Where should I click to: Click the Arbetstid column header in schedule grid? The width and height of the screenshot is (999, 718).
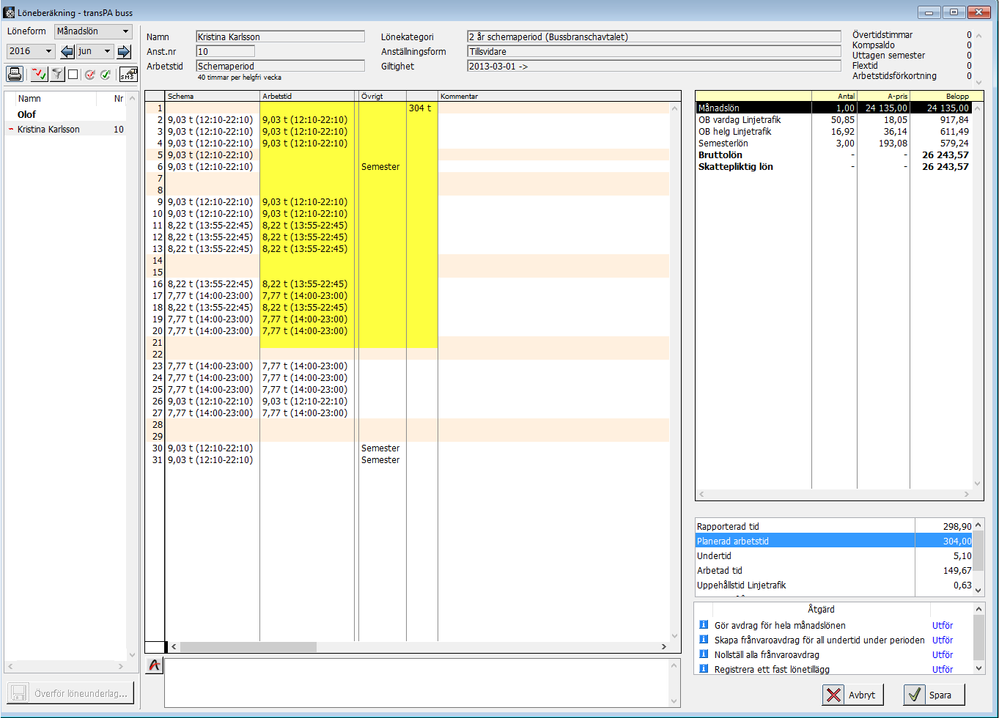[307, 96]
